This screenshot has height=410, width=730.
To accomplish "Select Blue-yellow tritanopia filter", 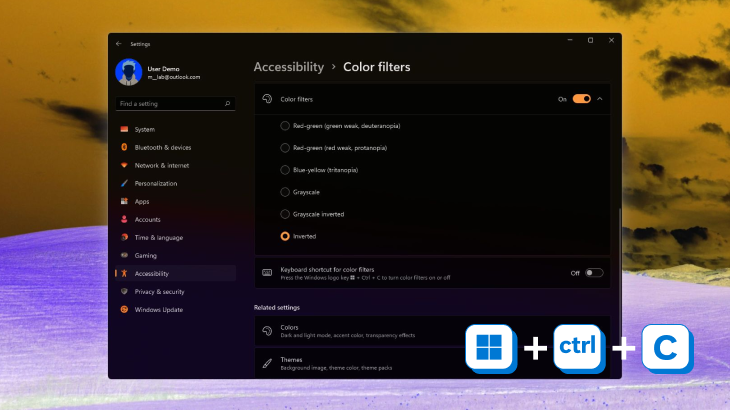I will pyautogui.click(x=285, y=170).
